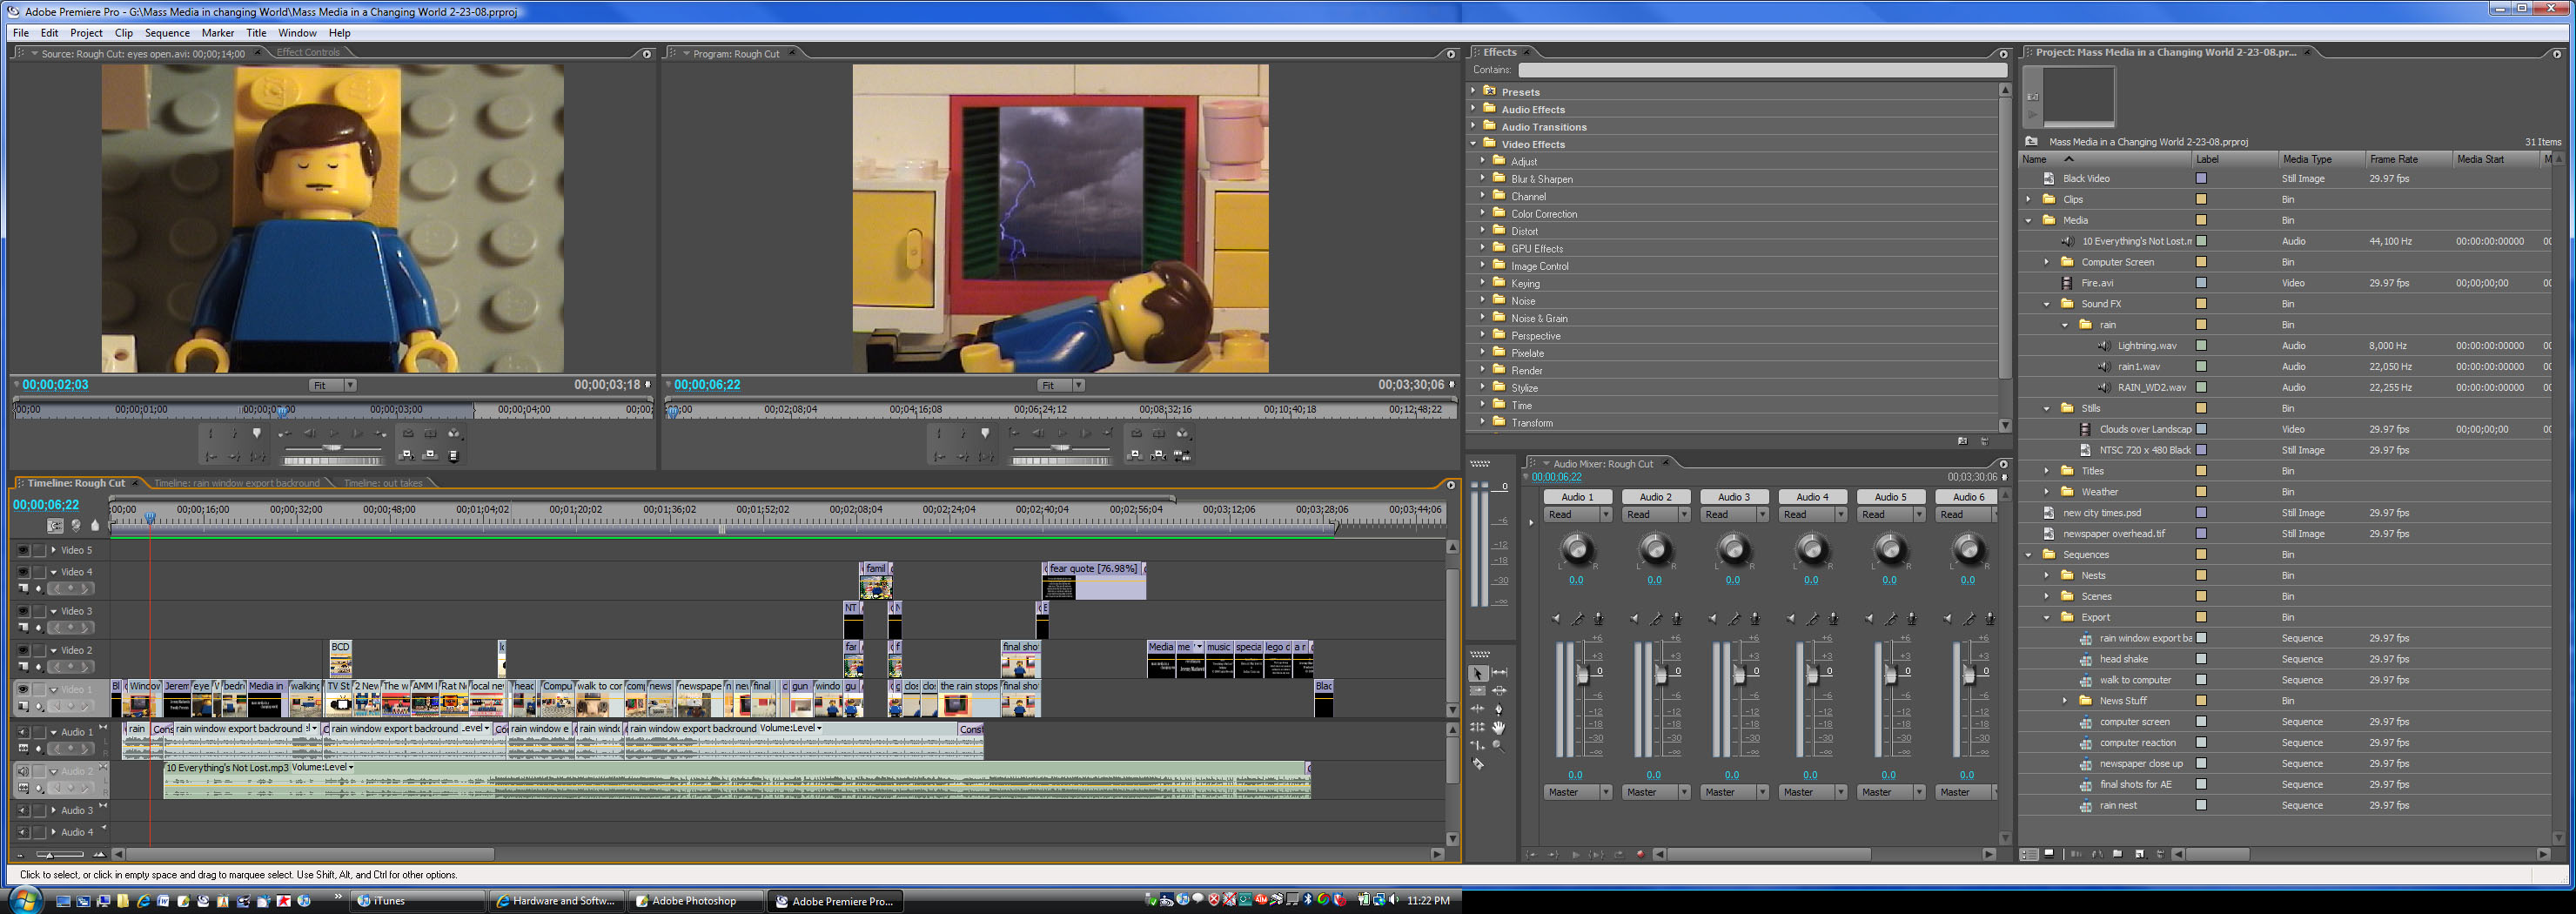Click Play in Audio Mixer transport
This screenshot has width=2576, height=914.
click(1575, 854)
